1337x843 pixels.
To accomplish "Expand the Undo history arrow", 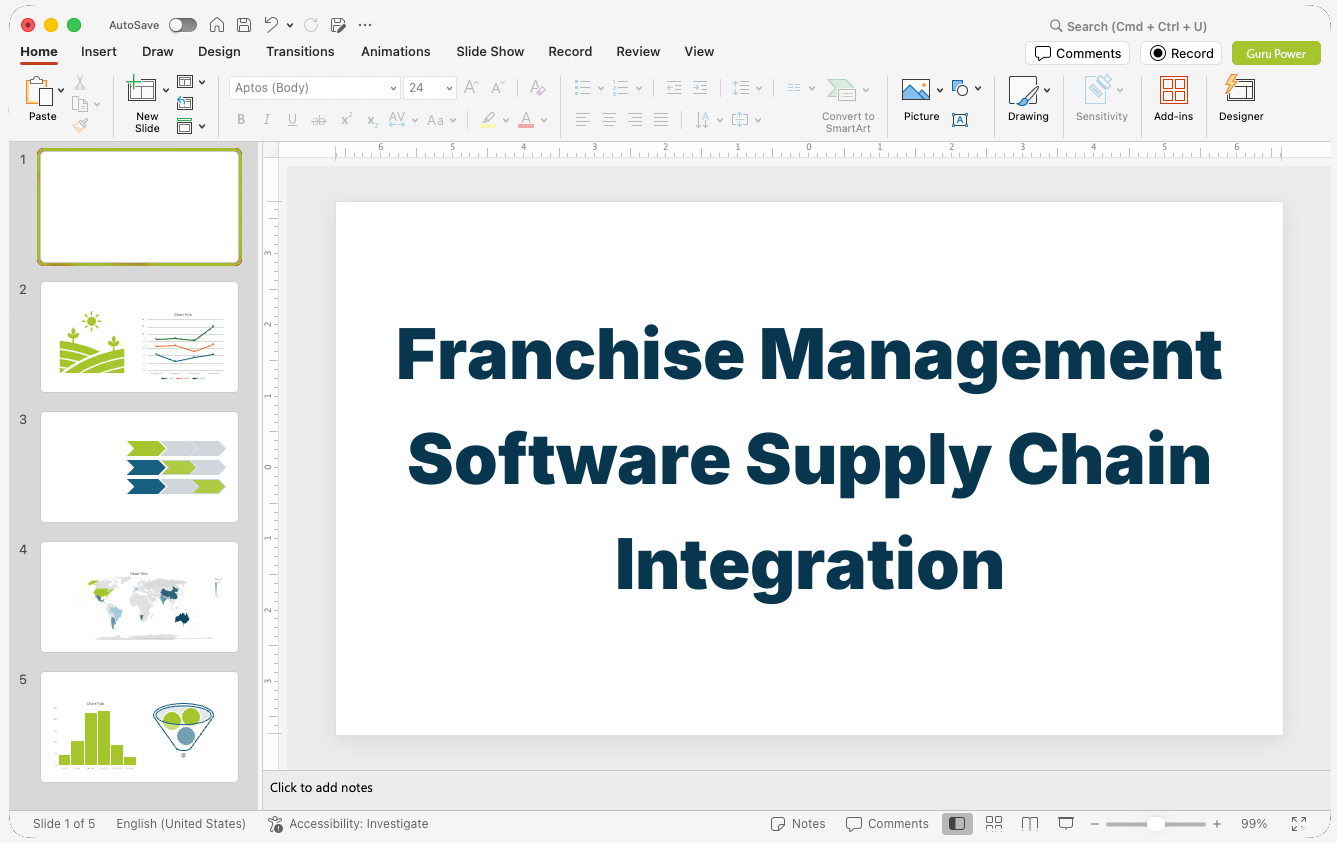I will [290, 25].
